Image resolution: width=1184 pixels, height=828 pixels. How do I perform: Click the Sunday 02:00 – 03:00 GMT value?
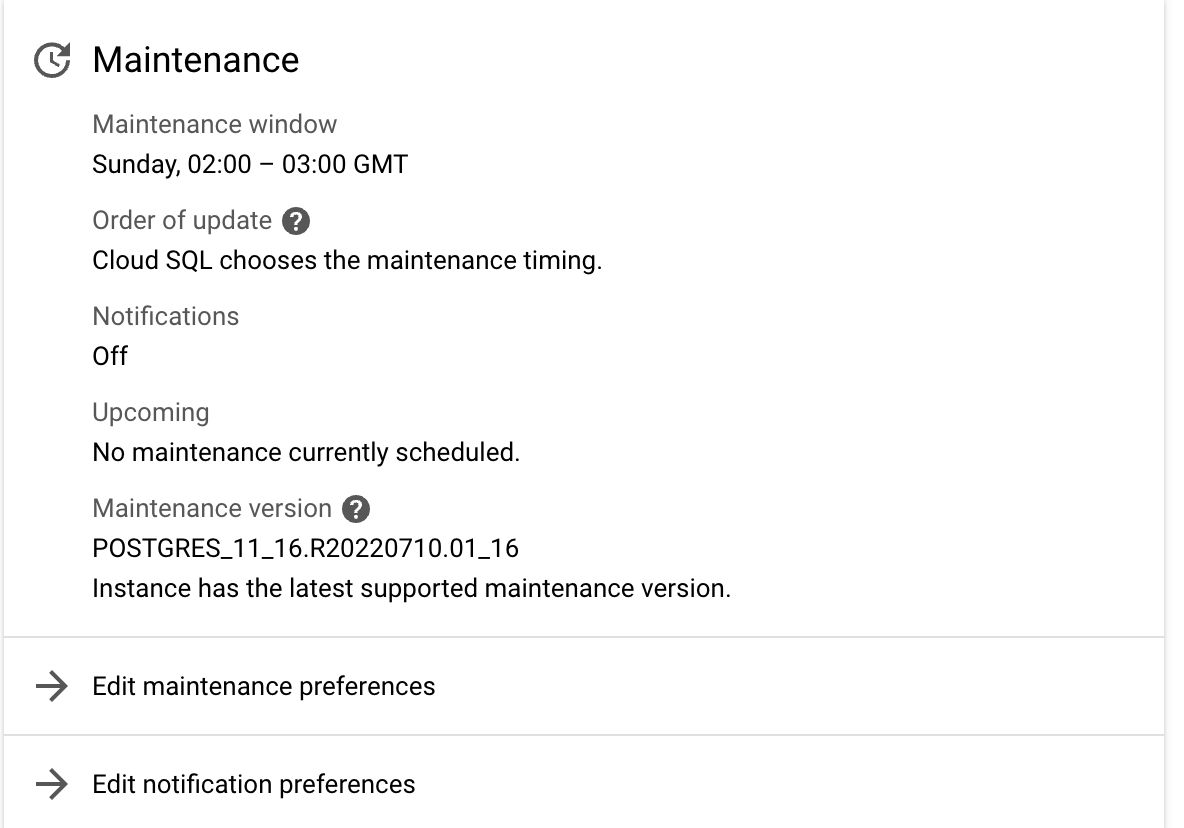(250, 164)
